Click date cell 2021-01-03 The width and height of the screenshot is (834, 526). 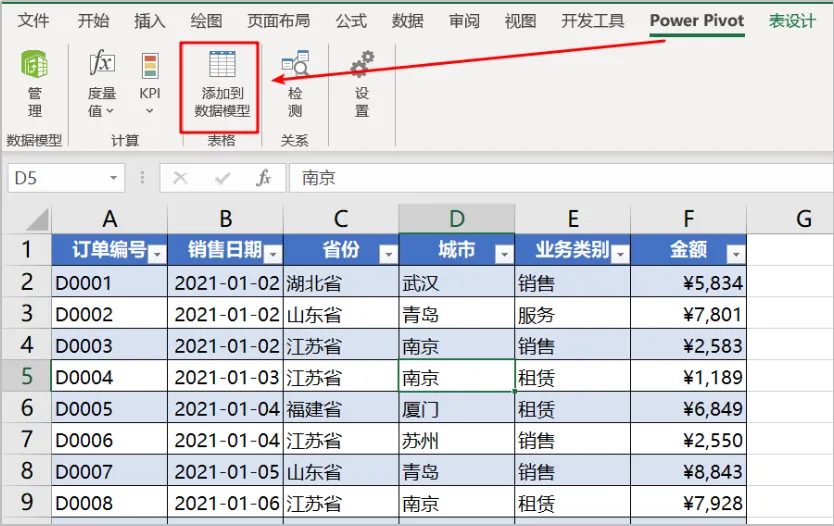click(x=226, y=377)
